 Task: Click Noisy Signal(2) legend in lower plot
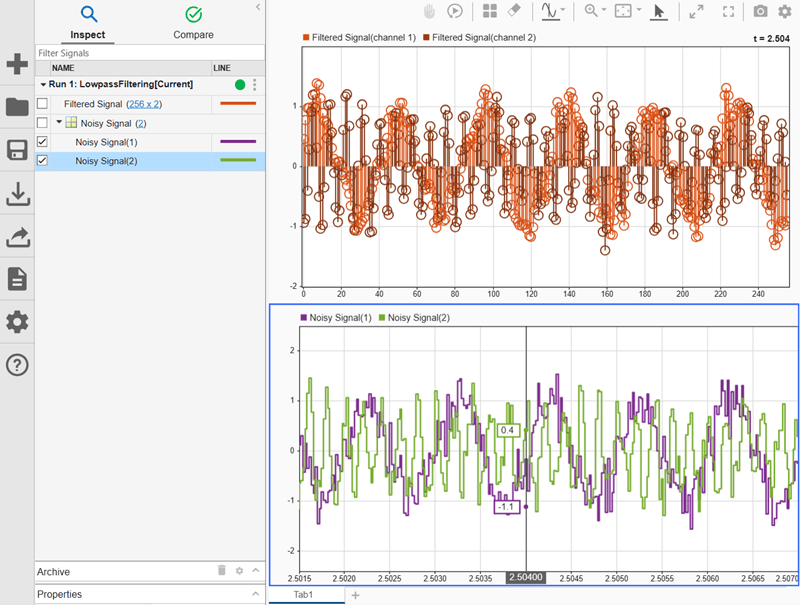tap(414, 317)
